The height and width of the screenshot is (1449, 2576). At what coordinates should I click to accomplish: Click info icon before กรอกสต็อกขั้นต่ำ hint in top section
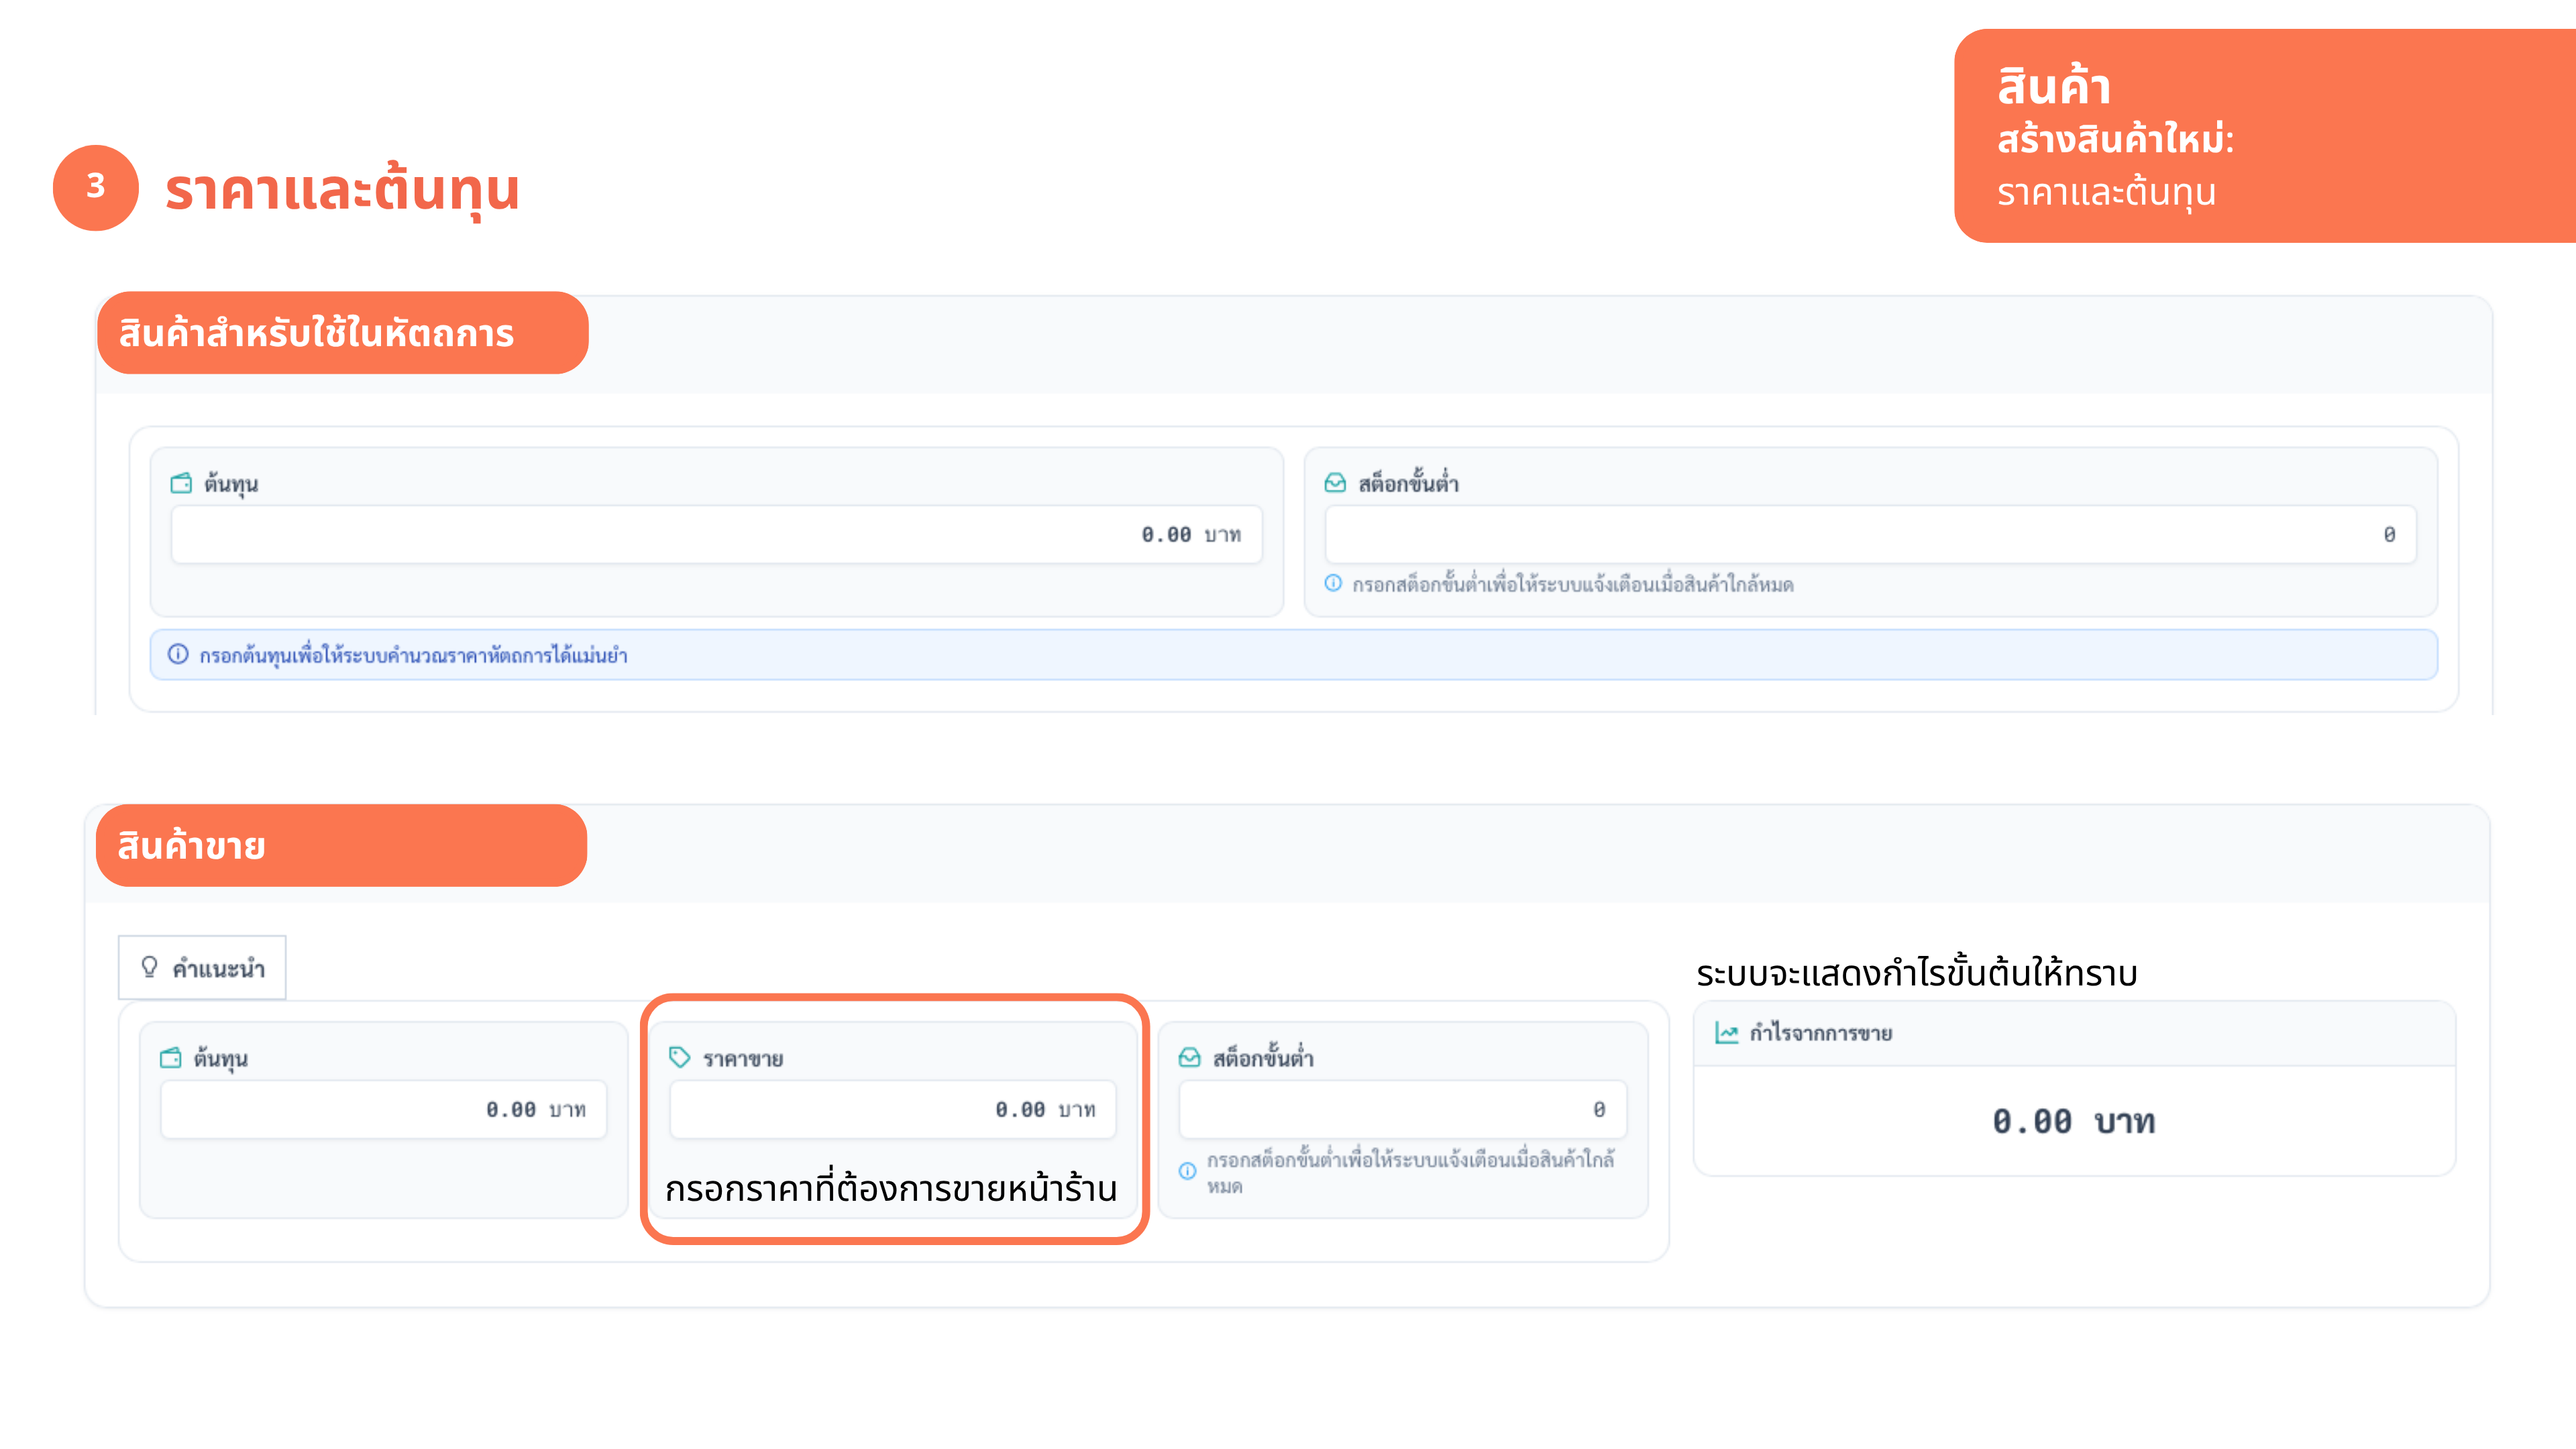tap(1333, 583)
